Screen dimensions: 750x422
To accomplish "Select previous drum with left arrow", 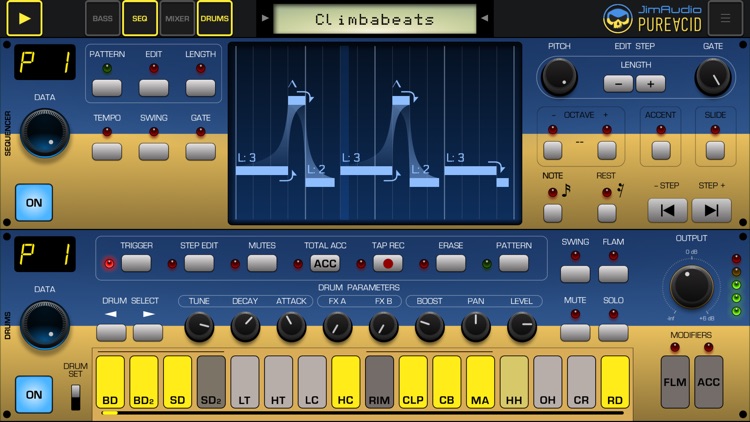I will (x=111, y=332).
